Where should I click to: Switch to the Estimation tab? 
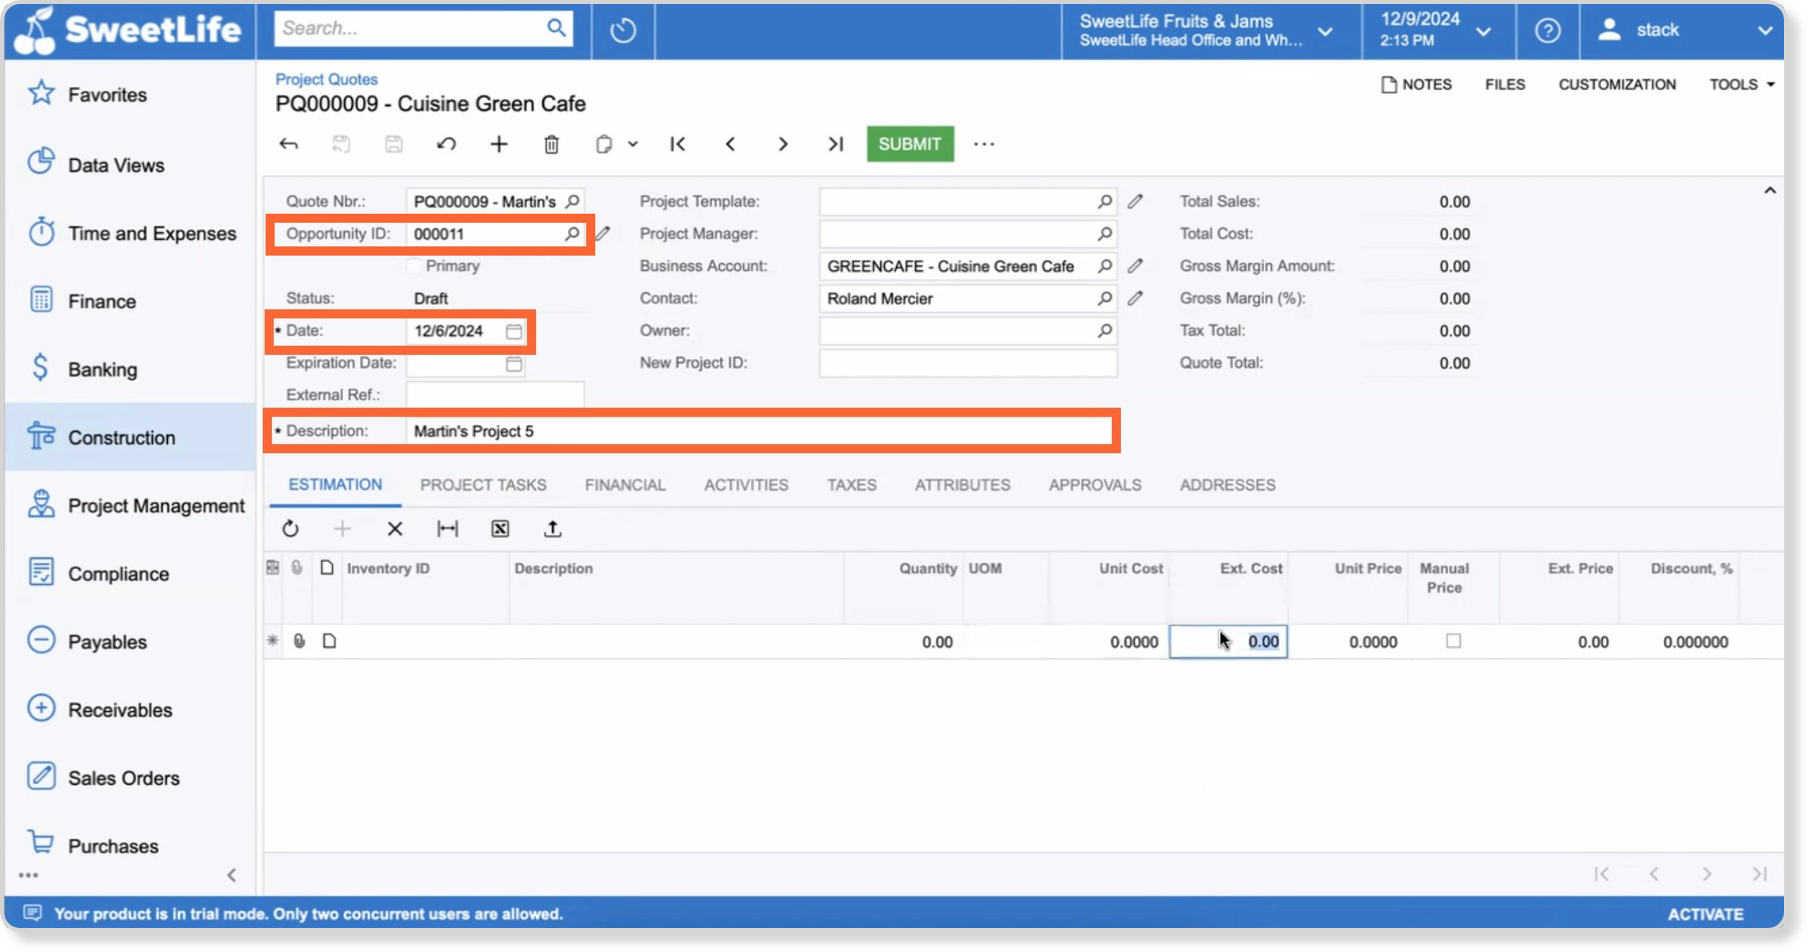point(335,485)
